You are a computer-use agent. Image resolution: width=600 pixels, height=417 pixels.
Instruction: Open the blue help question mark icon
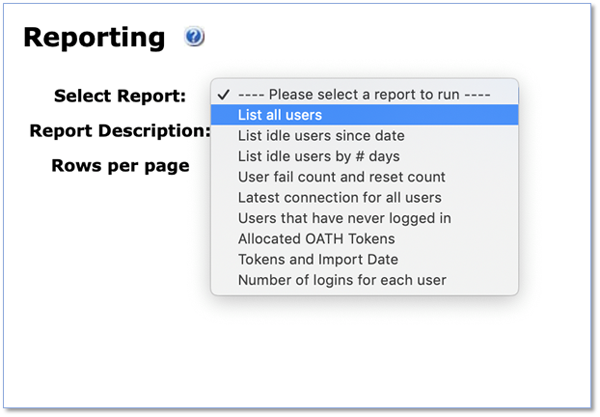pos(194,37)
